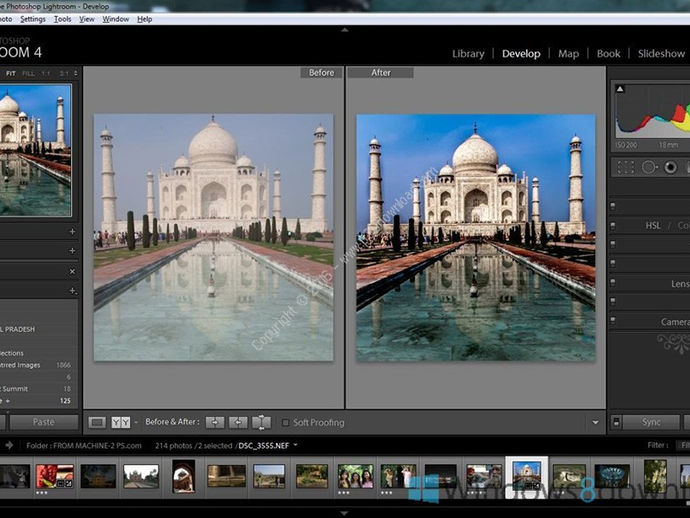The height and width of the screenshot is (518, 690).
Task: Open the toolbar content dropdown triangle
Action: point(595,422)
